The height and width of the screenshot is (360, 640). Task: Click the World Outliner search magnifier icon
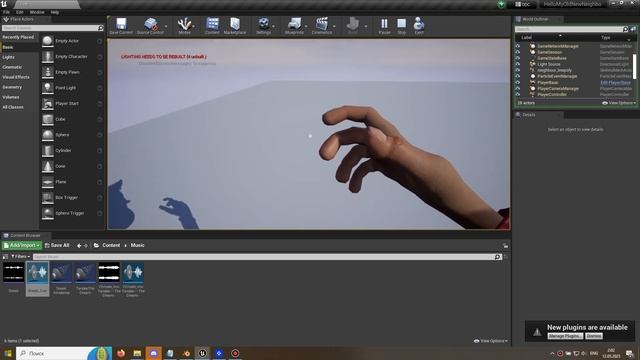[x=625, y=29]
